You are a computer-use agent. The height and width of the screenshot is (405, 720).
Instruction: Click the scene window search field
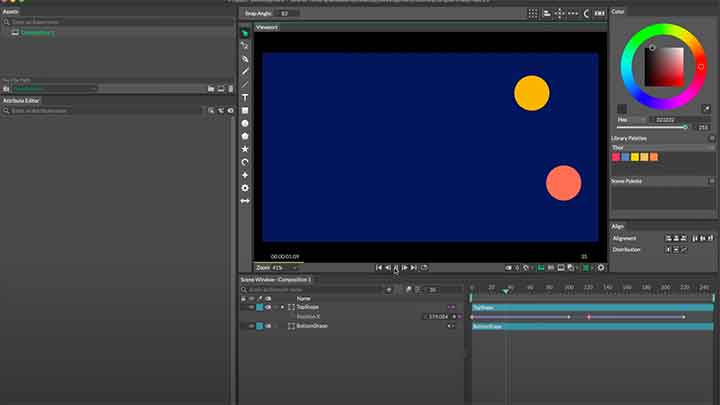point(311,290)
